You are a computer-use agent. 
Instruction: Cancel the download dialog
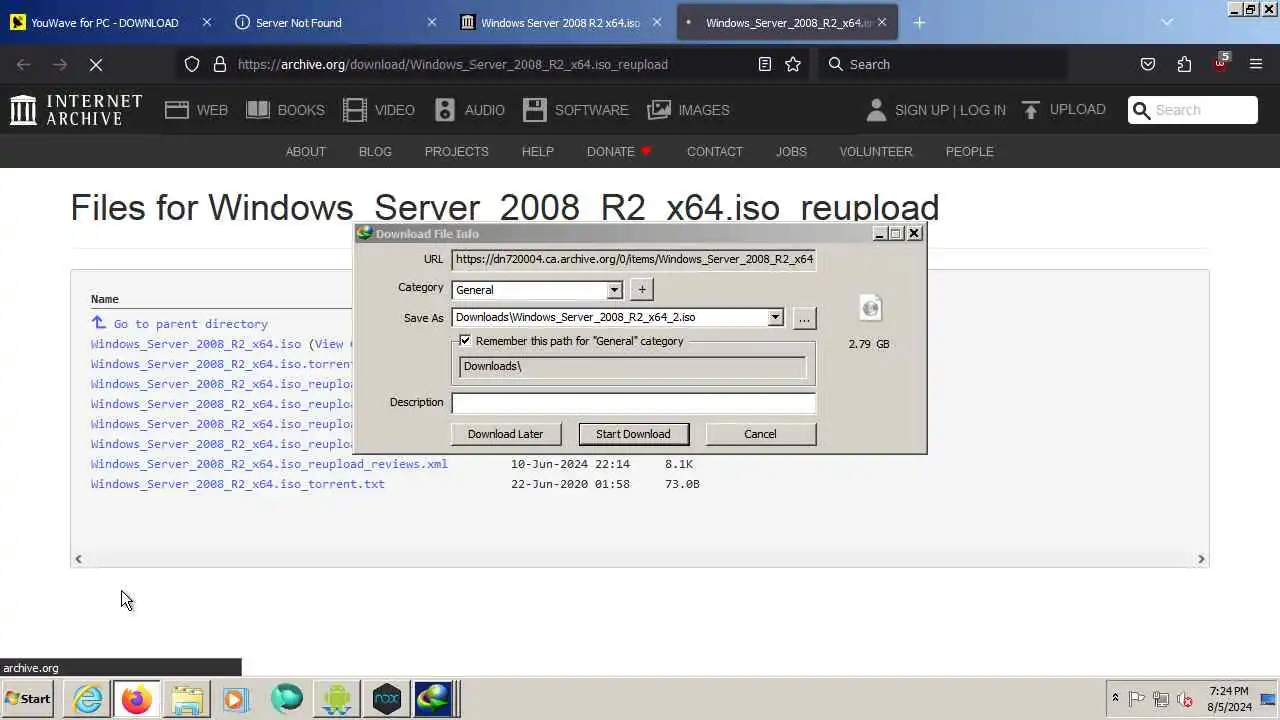tap(760, 434)
